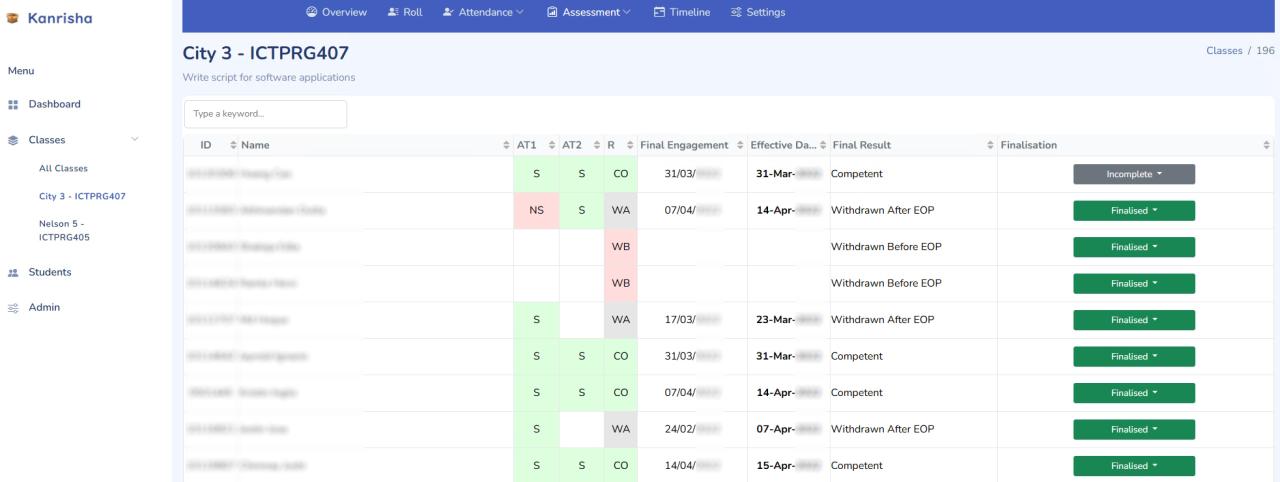This screenshot has width=1280, height=482.
Task: Click the NS cell in AT1 column
Action: [536, 211]
